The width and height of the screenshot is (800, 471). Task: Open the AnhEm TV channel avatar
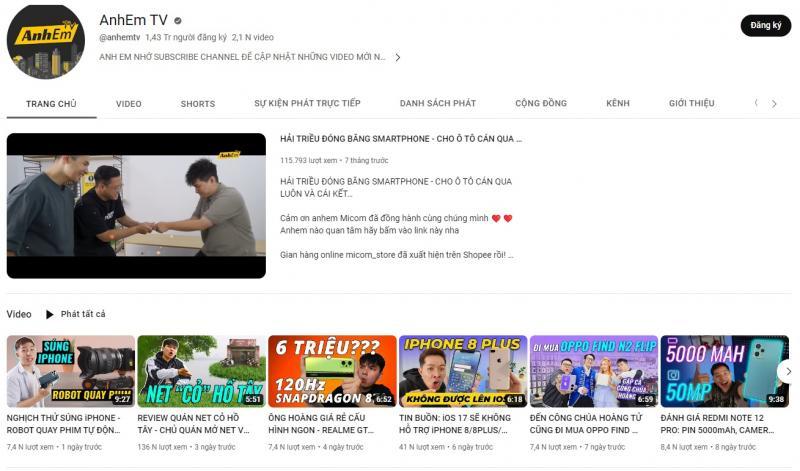[x=46, y=41]
